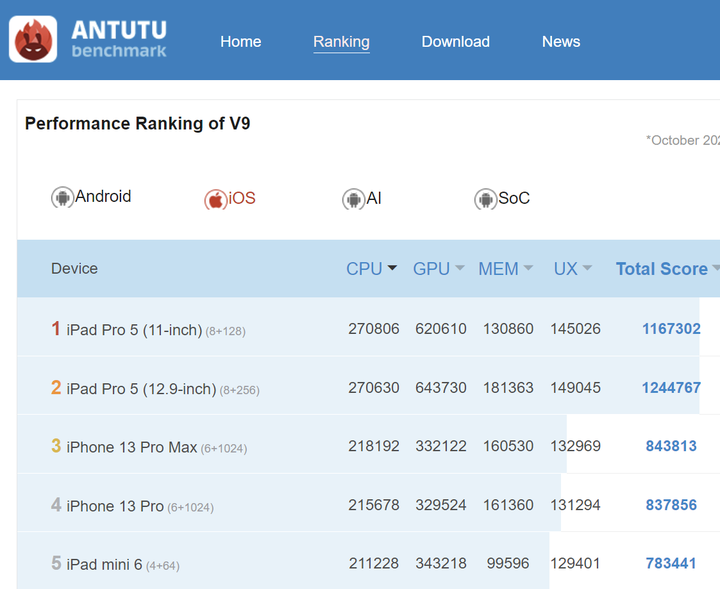Click the rank 4 iPhone 13 Pro name
The width and height of the screenshot is (720, 589).
(115, 506)
